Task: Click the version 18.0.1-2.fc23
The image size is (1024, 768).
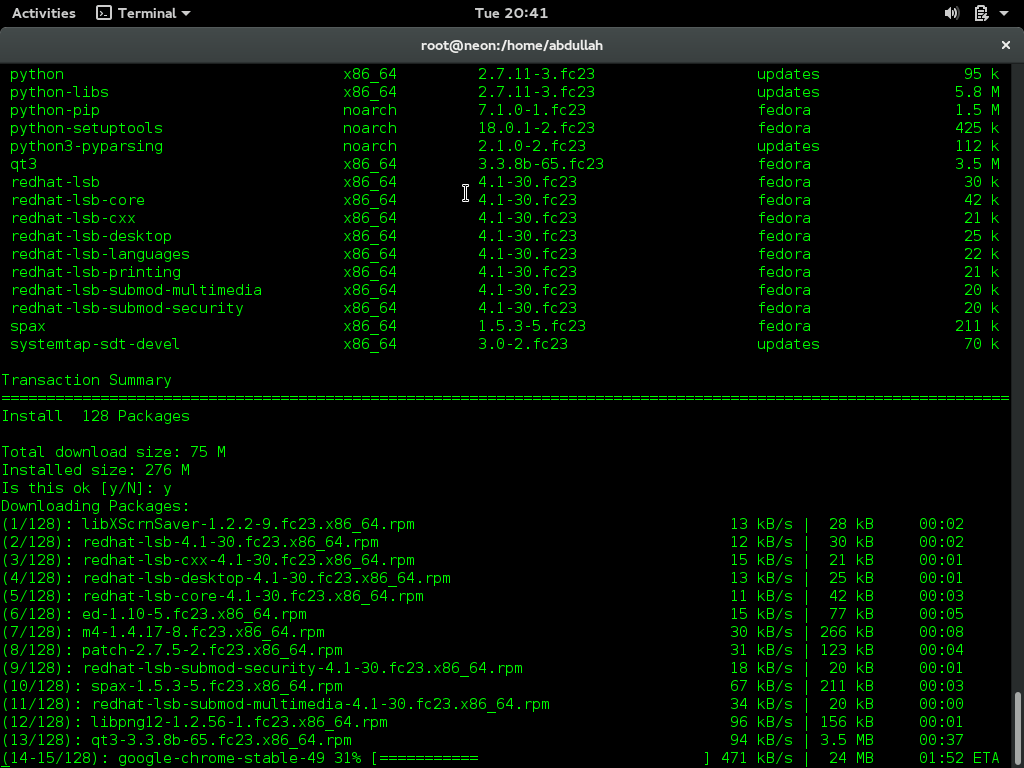Action: pos(536,128)
